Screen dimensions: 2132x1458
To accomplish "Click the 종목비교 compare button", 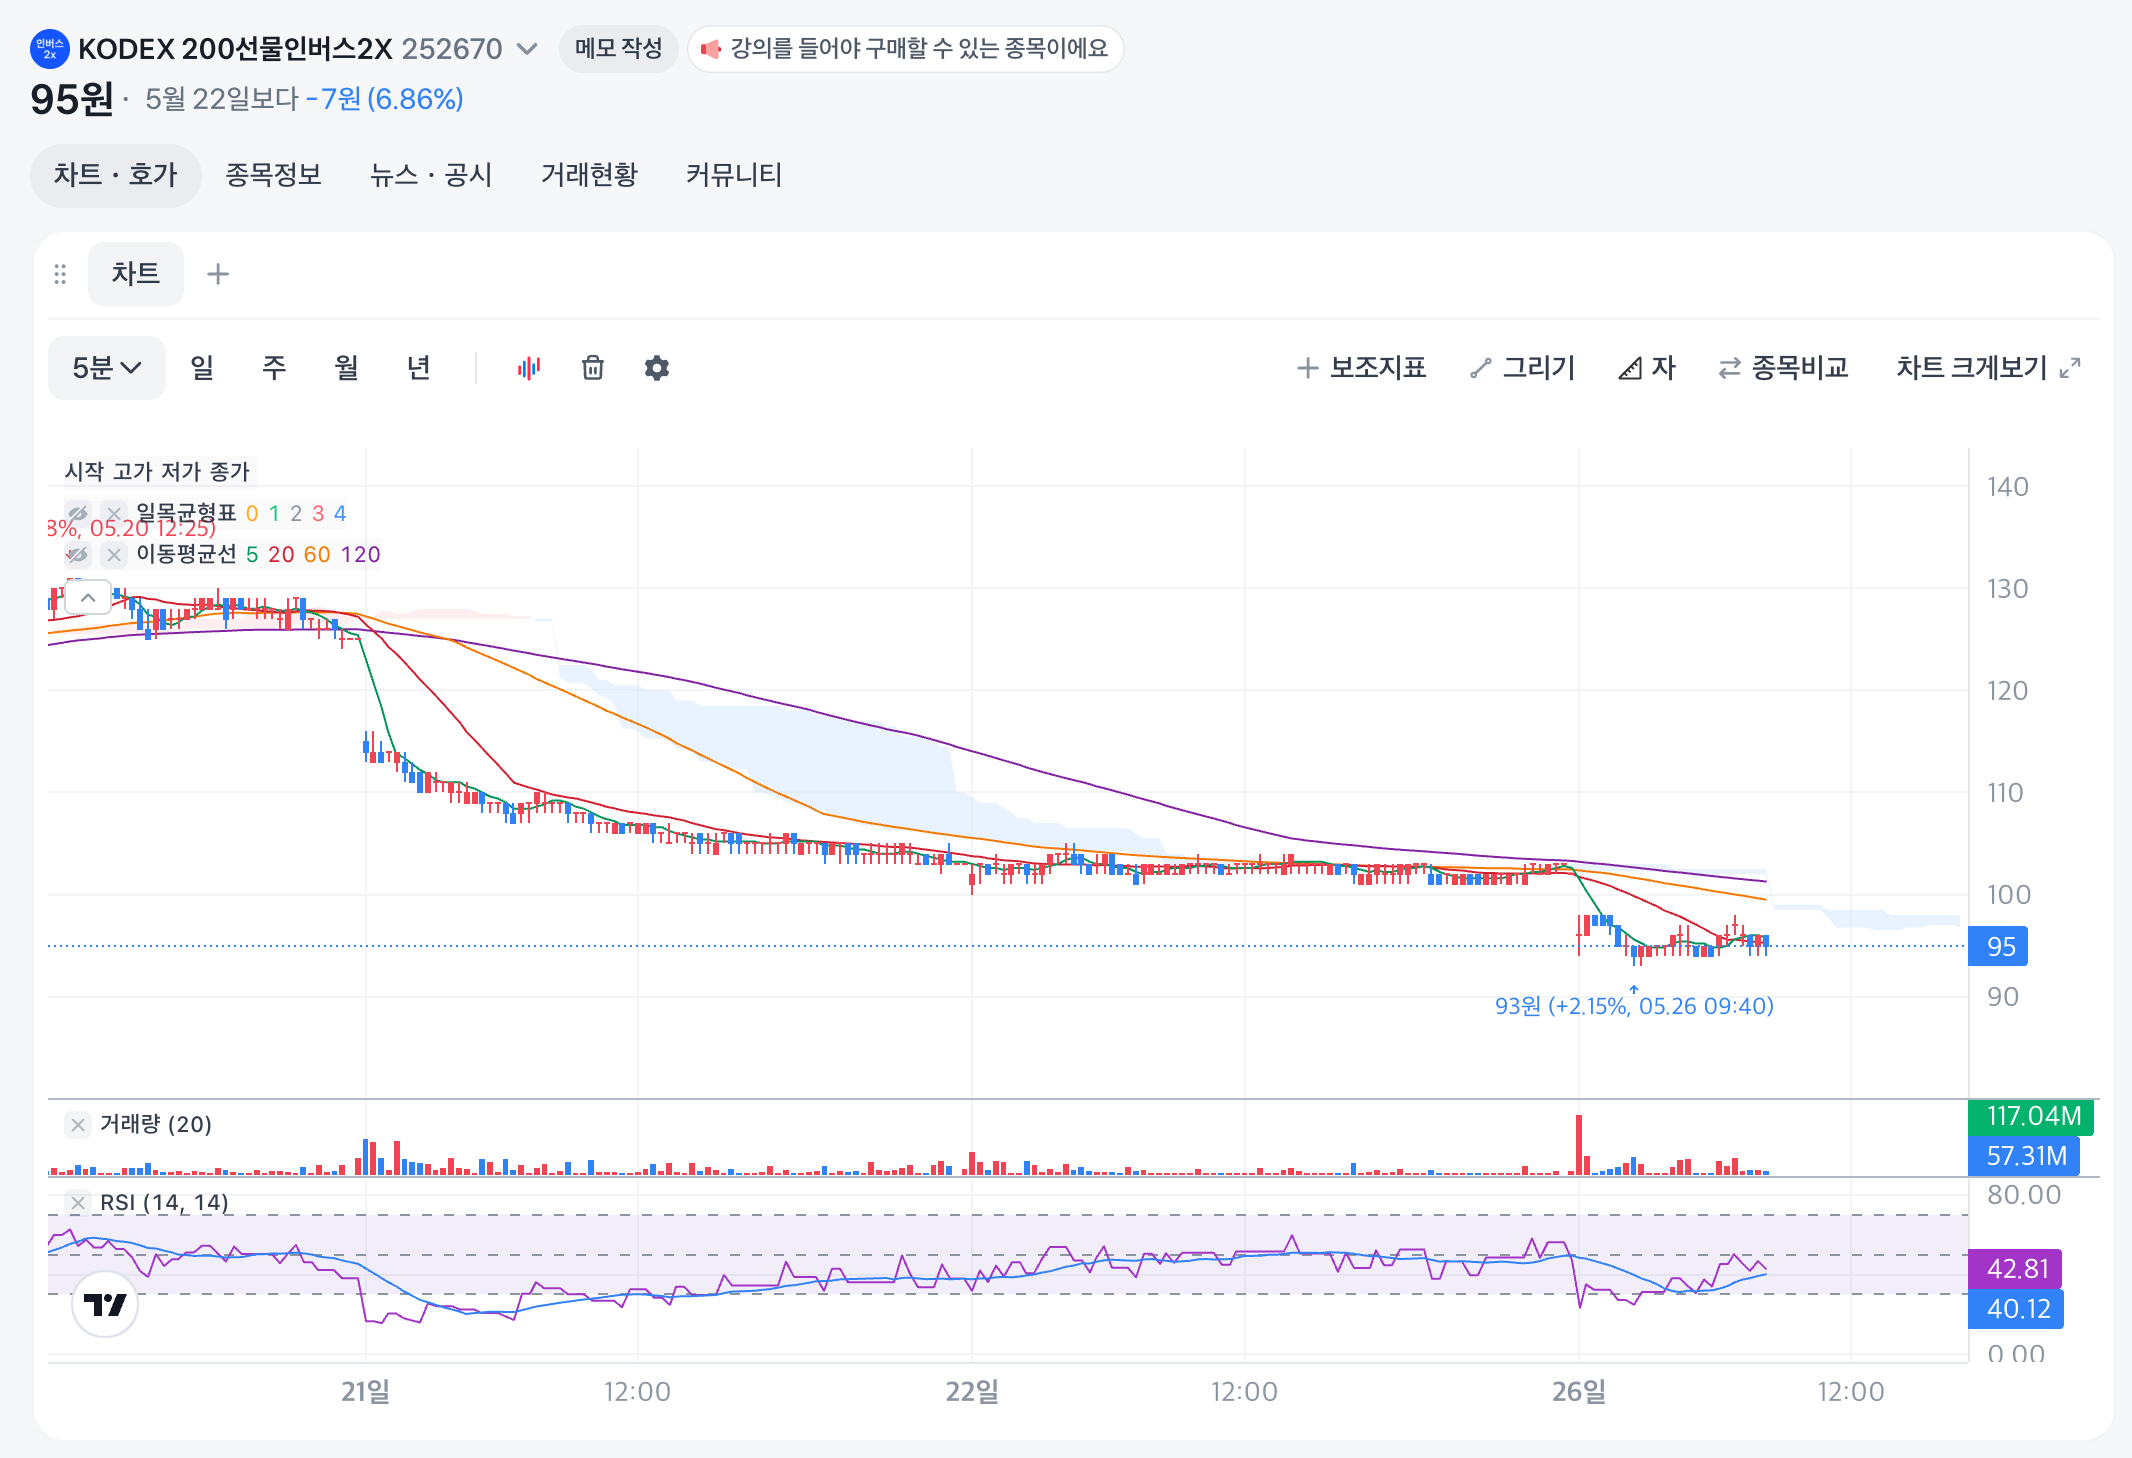I will [1784, 368].
